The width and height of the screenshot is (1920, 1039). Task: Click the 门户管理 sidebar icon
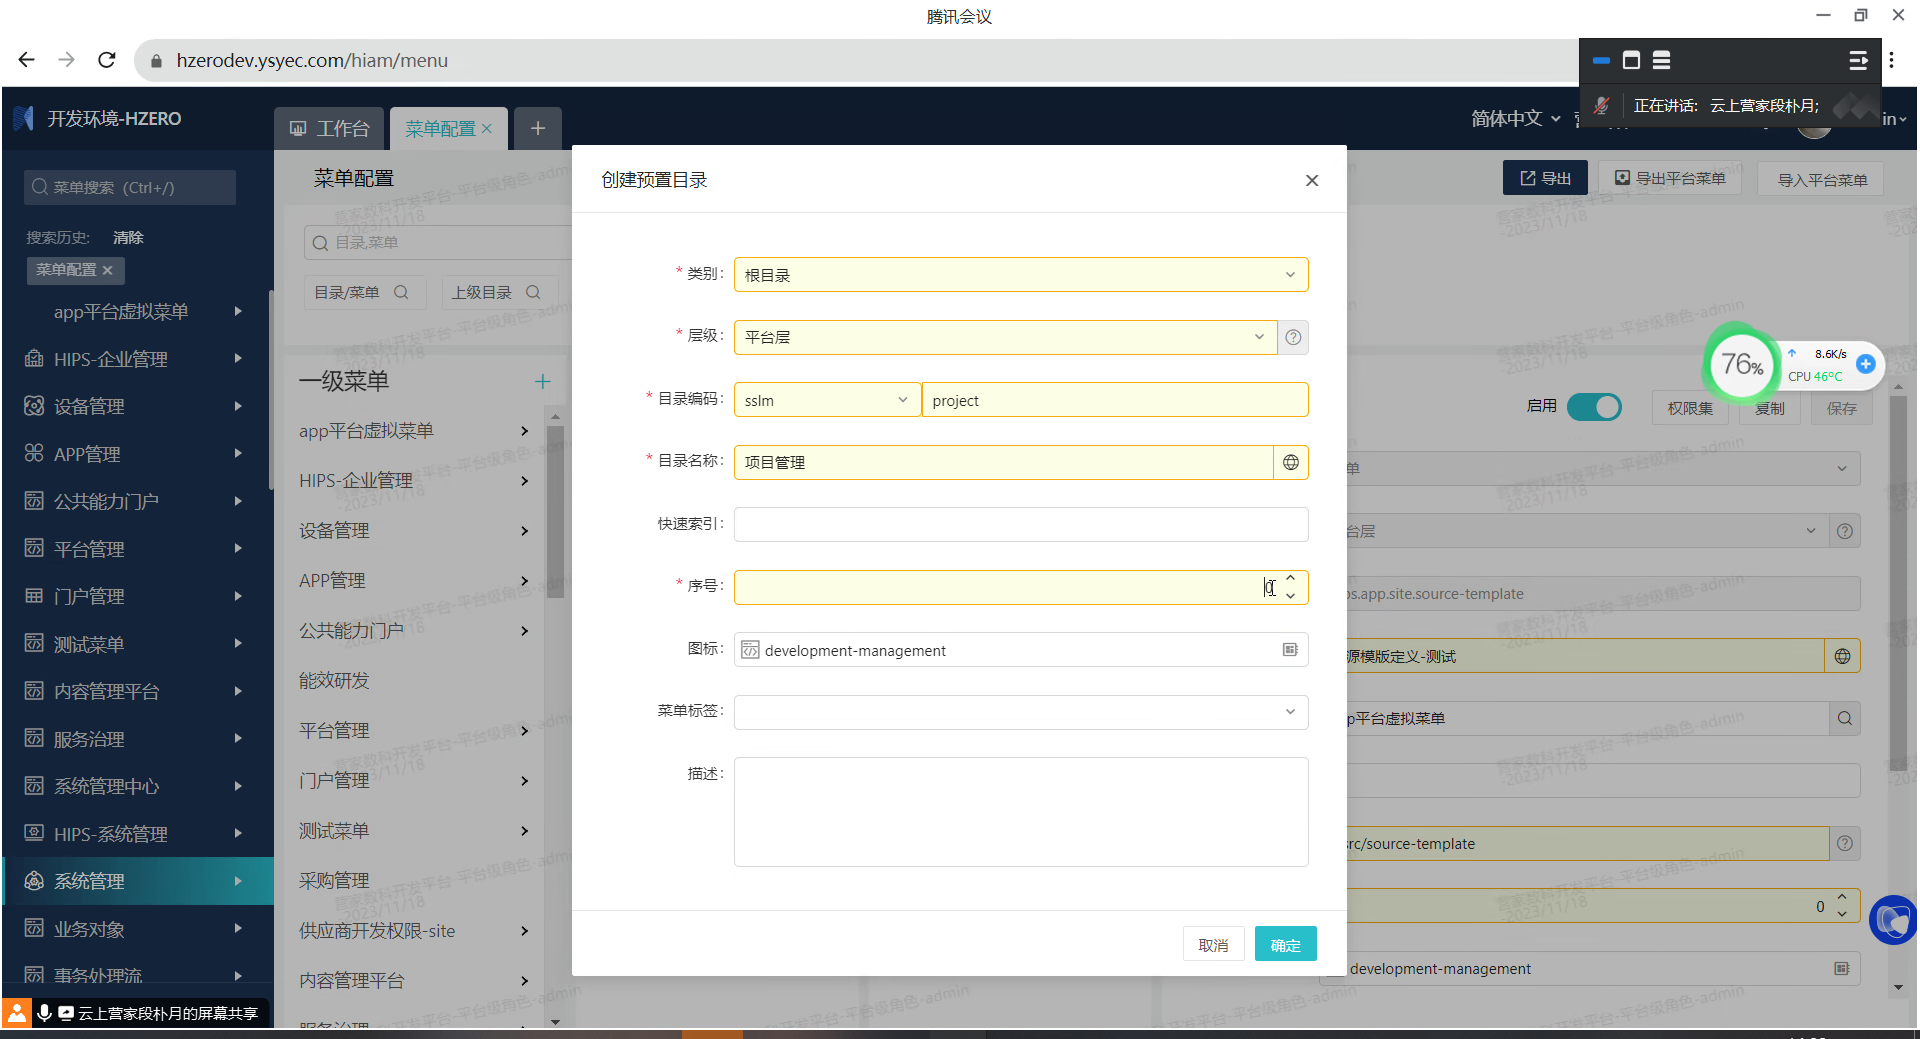click(x=34, y=596)
